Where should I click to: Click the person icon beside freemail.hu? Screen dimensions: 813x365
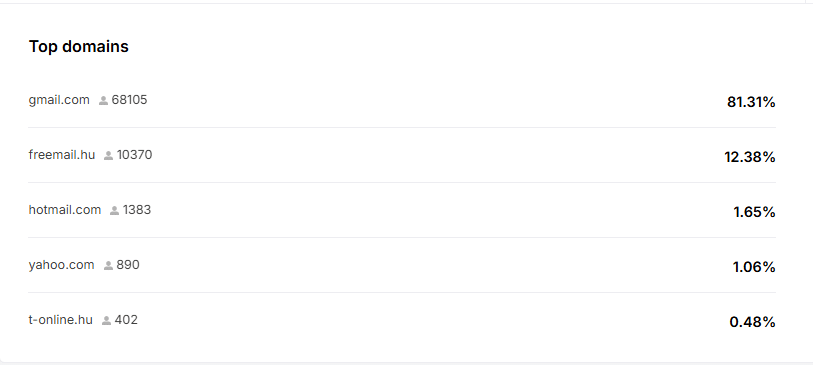coord(108,156)
